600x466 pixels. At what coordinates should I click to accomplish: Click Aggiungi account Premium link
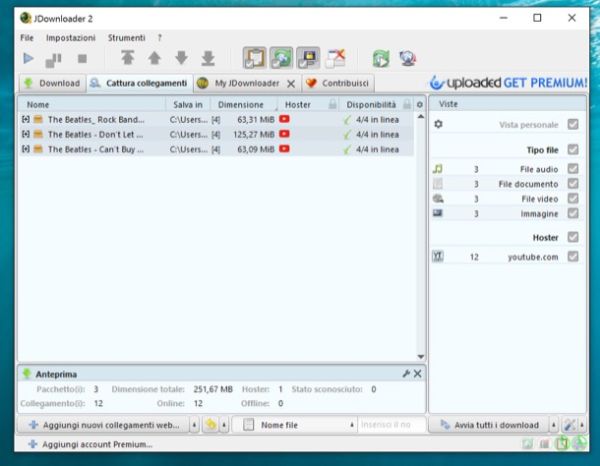point(90,444)
